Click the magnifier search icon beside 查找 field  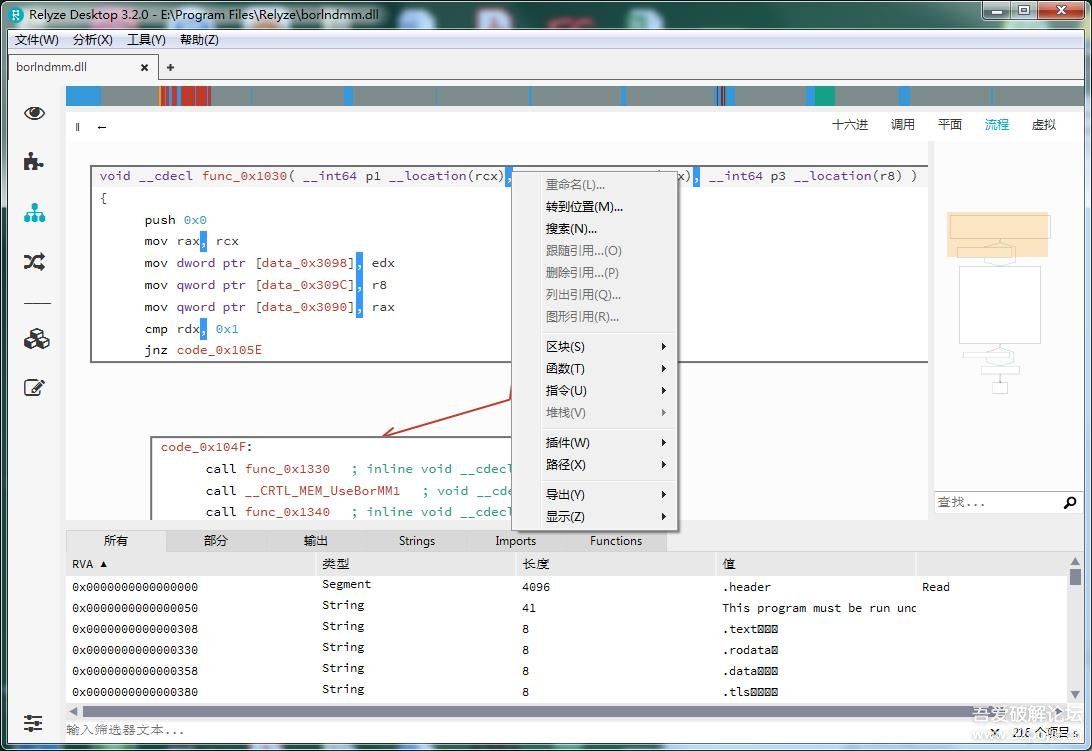click(1069, 502)
